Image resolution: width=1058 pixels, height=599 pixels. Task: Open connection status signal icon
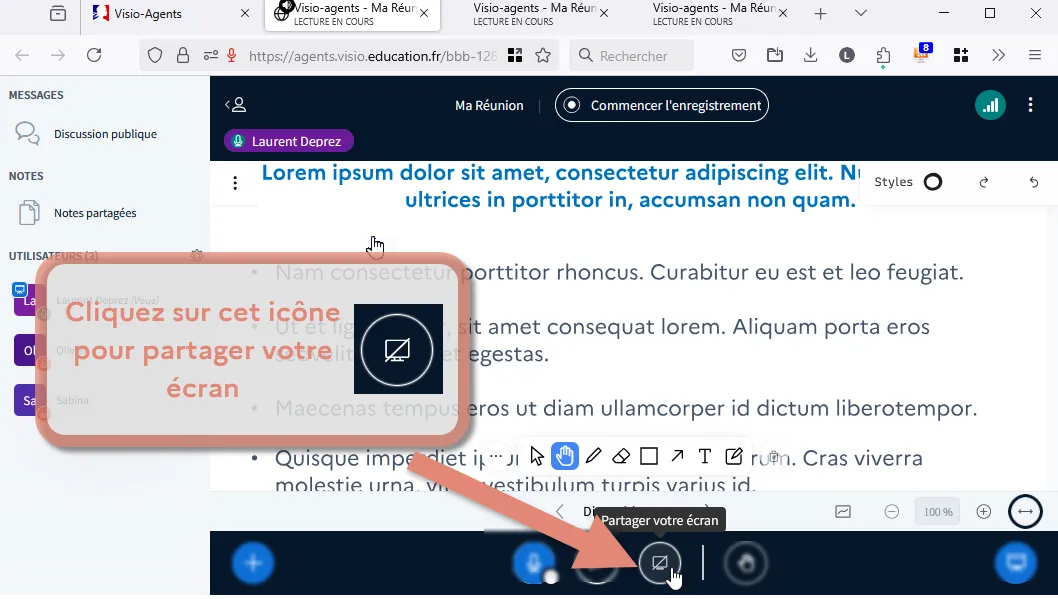(990, 105)
